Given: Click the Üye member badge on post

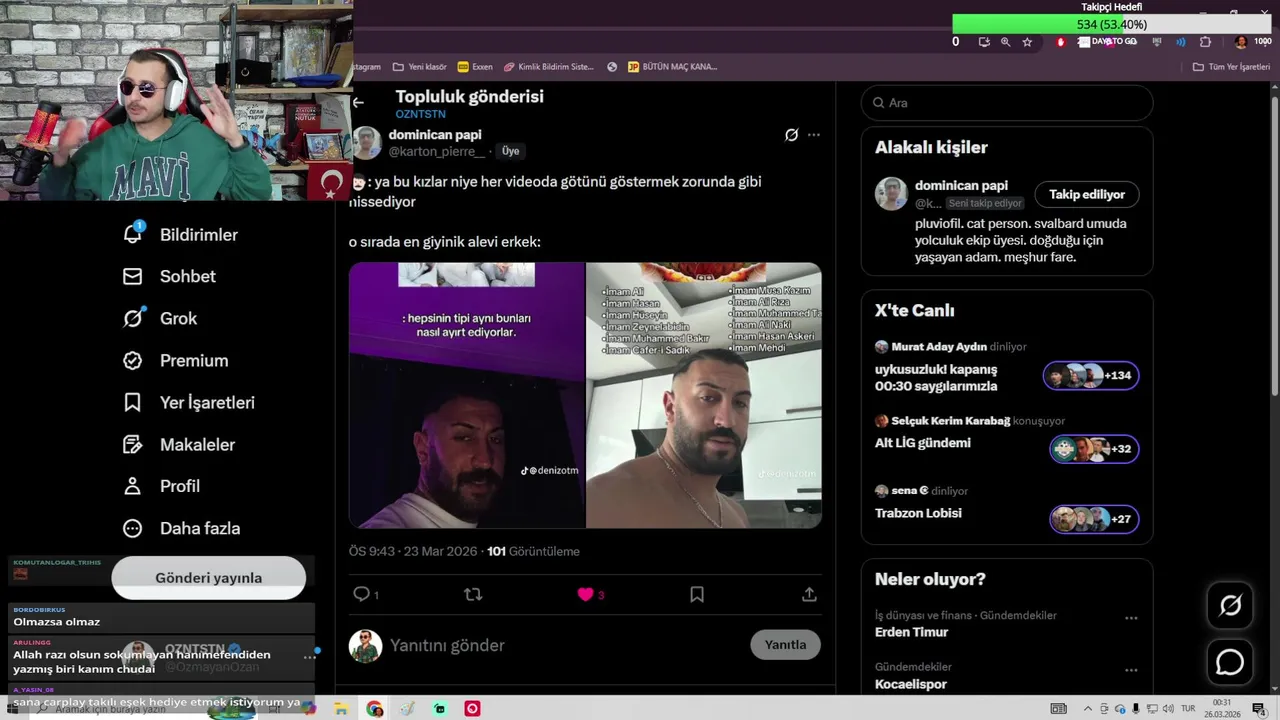Looking at the screenshot, I should pyautogui.click(x=510, y=151).
